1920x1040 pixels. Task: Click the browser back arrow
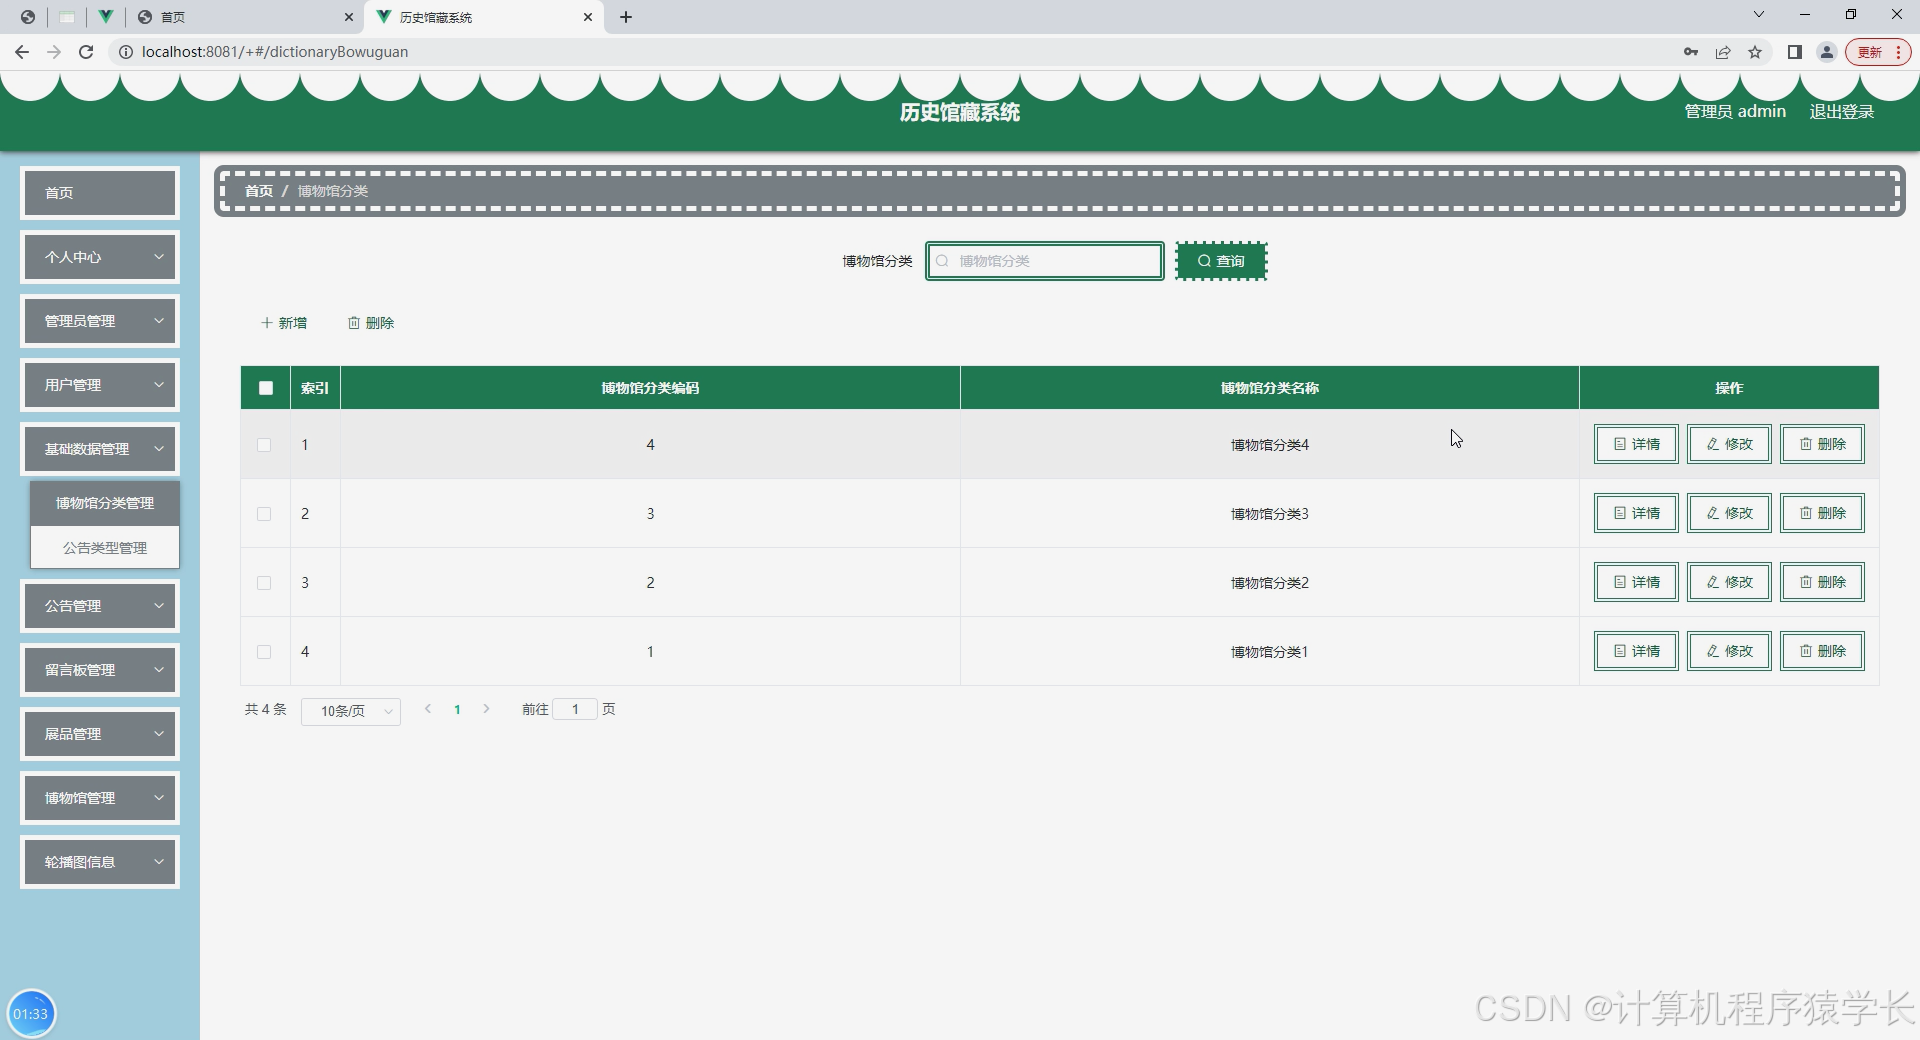pos(22,52)
